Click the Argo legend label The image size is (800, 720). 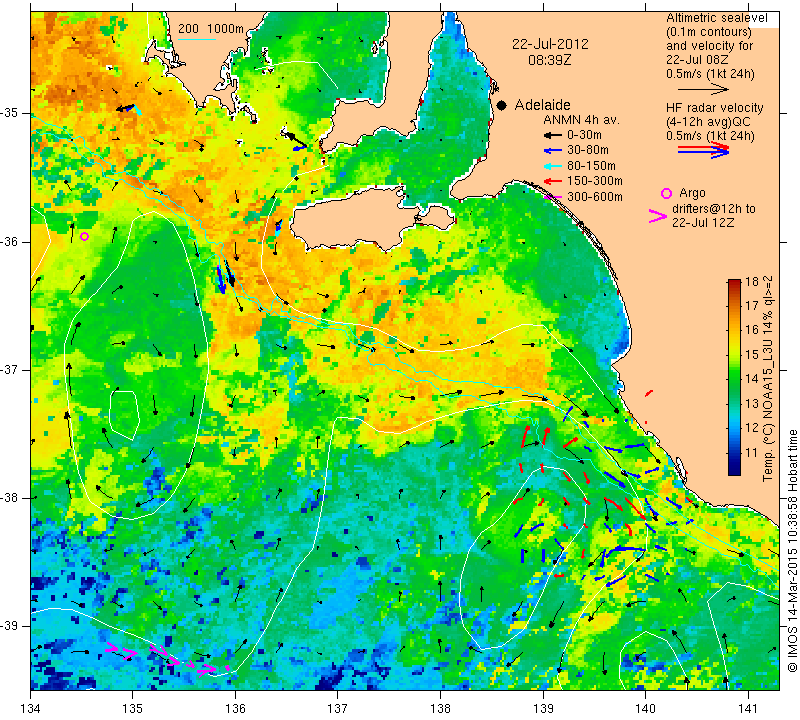click(692, 193)
